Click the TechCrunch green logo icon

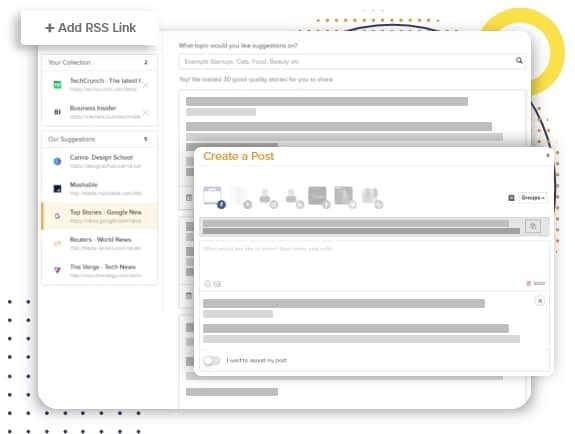click(x=58, y=85)
